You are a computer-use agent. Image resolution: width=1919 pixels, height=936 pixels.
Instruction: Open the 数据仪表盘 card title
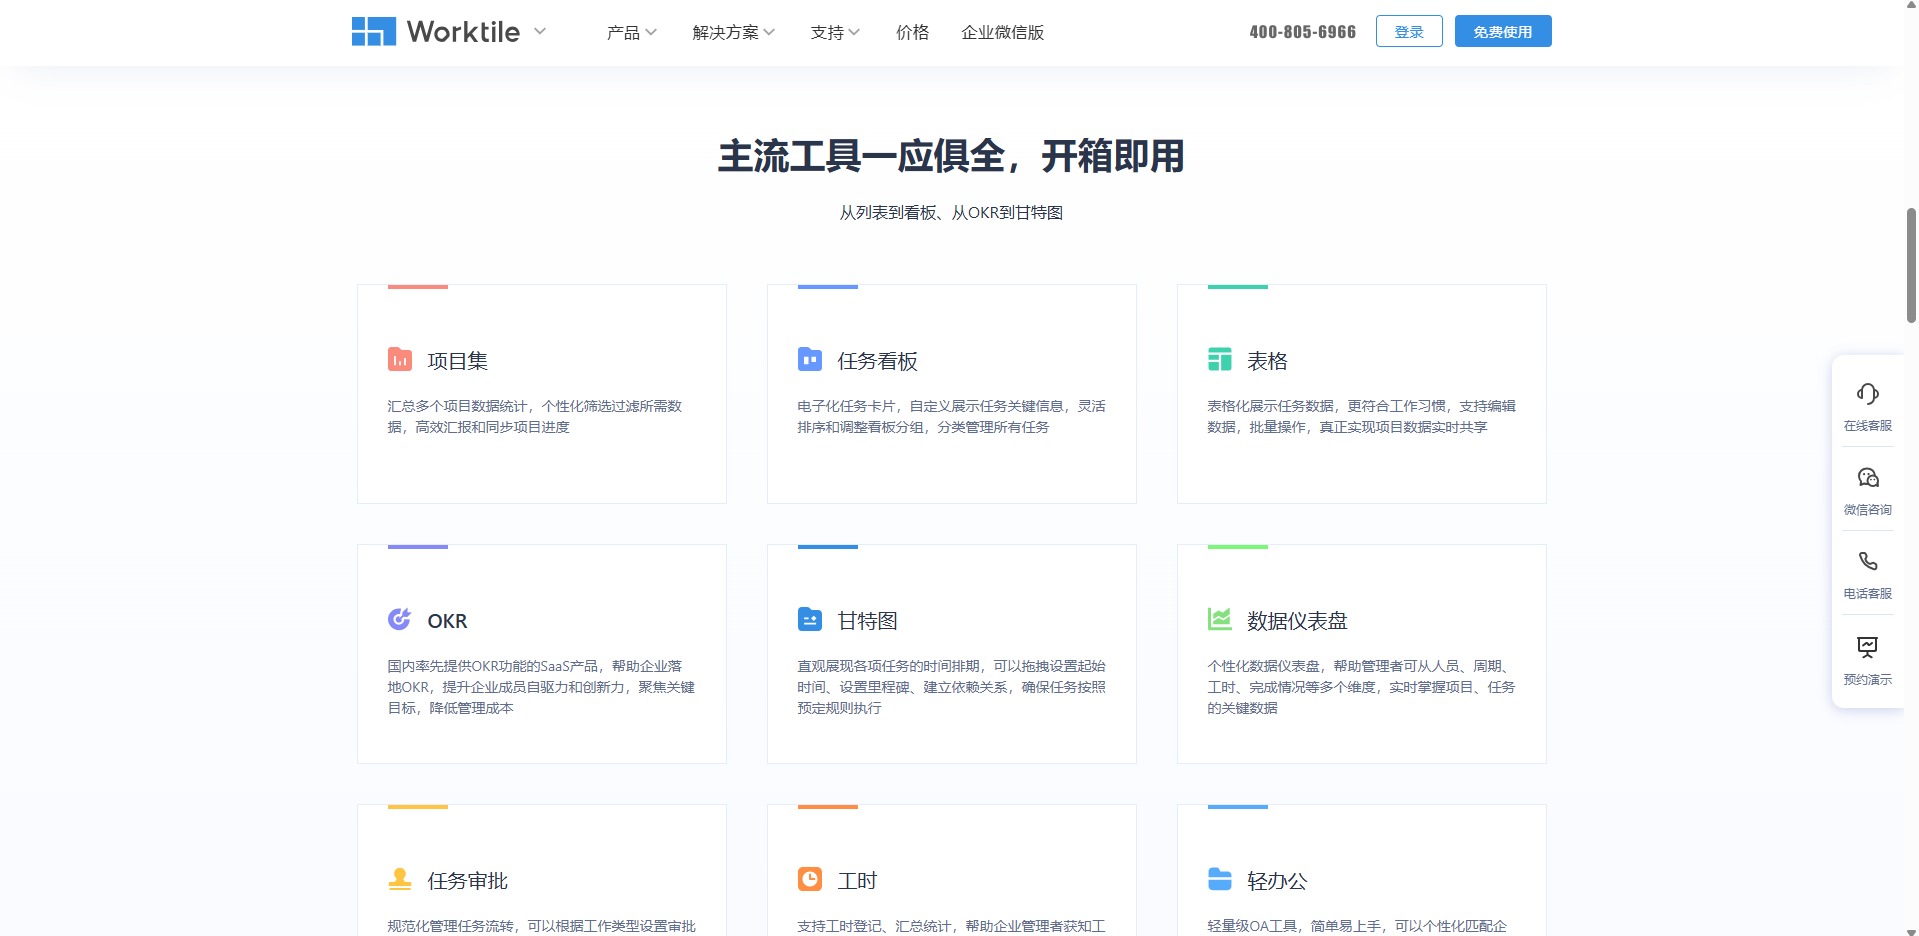(1298, 621)
